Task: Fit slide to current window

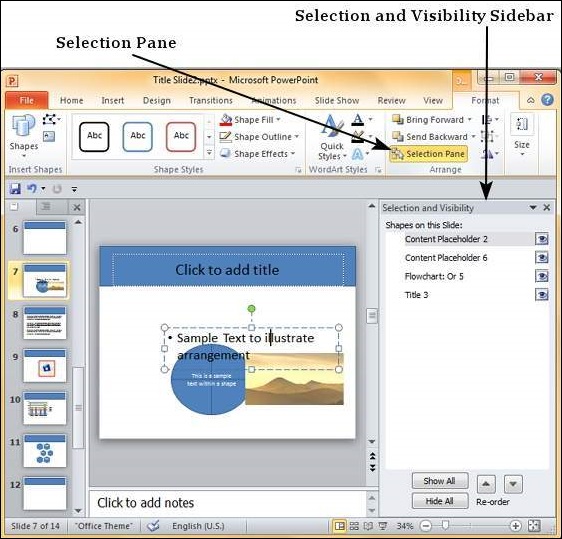Action: click(534, 526)
